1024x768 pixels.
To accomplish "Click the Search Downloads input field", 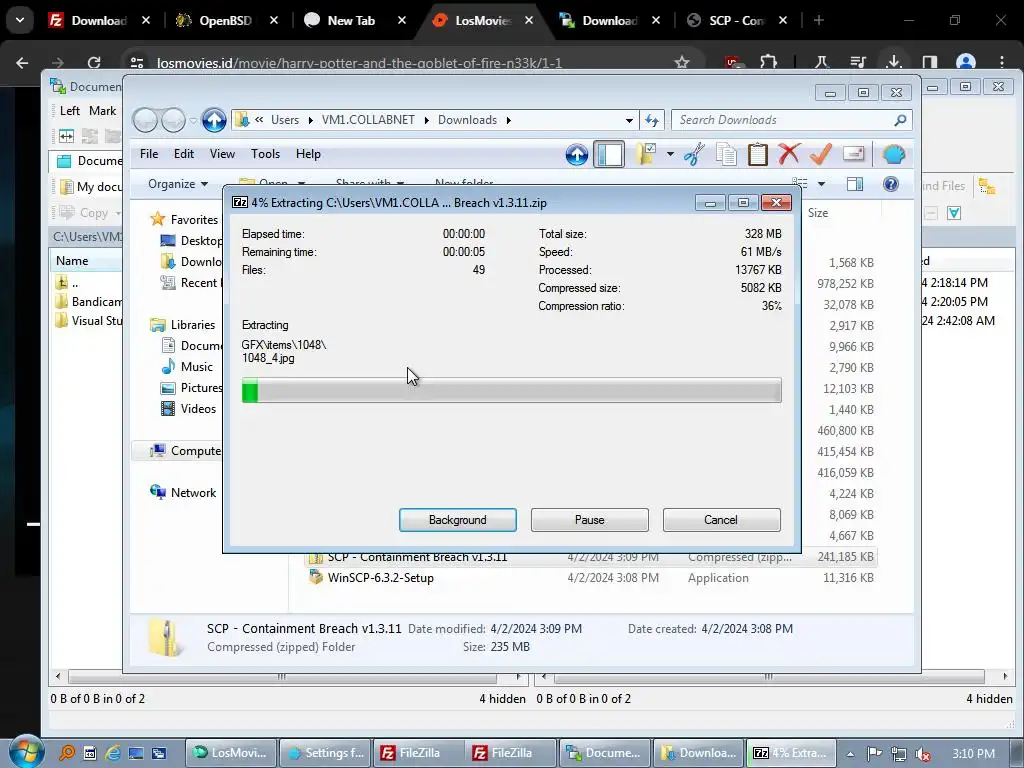I will coord(782,120).
